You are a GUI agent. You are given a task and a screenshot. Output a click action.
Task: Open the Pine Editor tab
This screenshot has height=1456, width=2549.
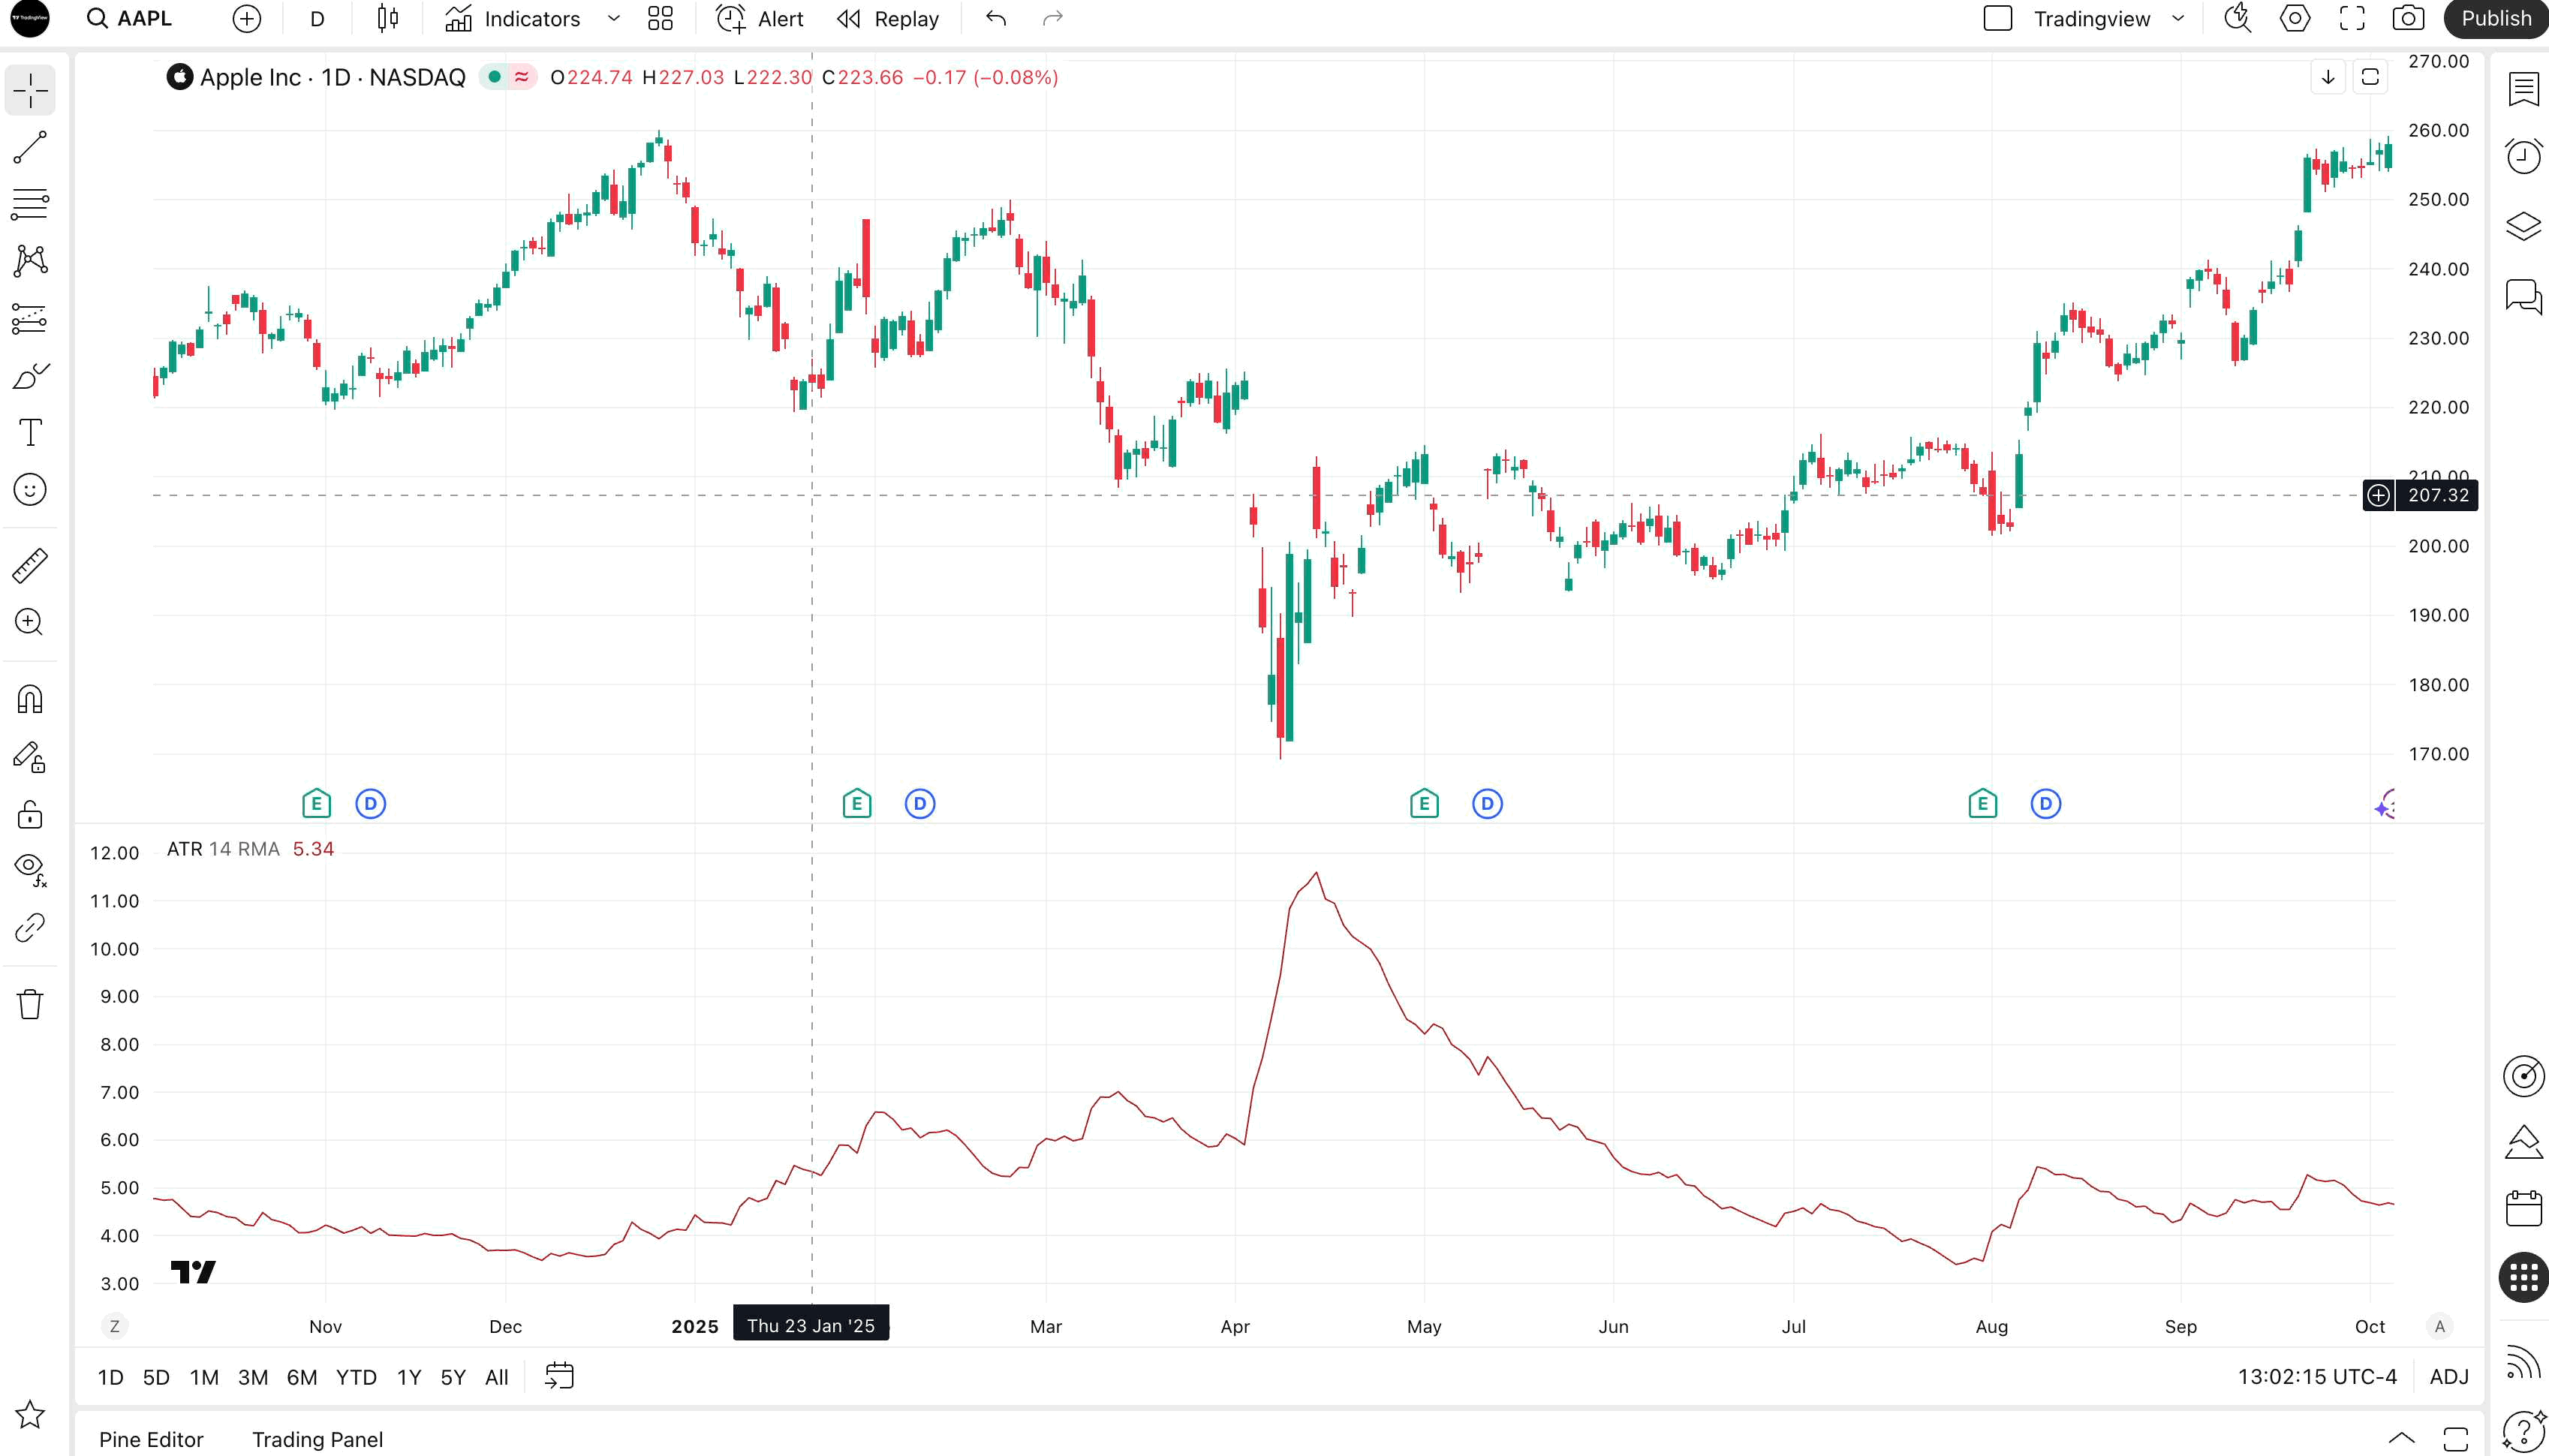point(151,1439)
